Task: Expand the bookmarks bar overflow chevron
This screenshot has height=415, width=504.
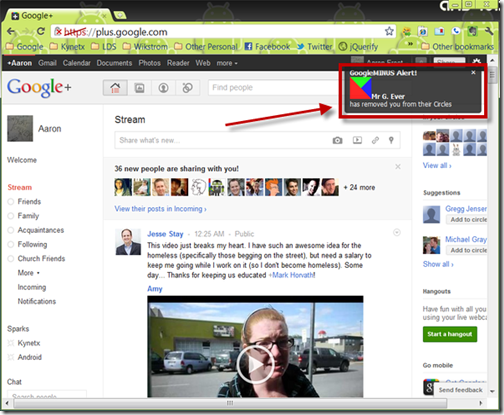Action: point(411,44)
